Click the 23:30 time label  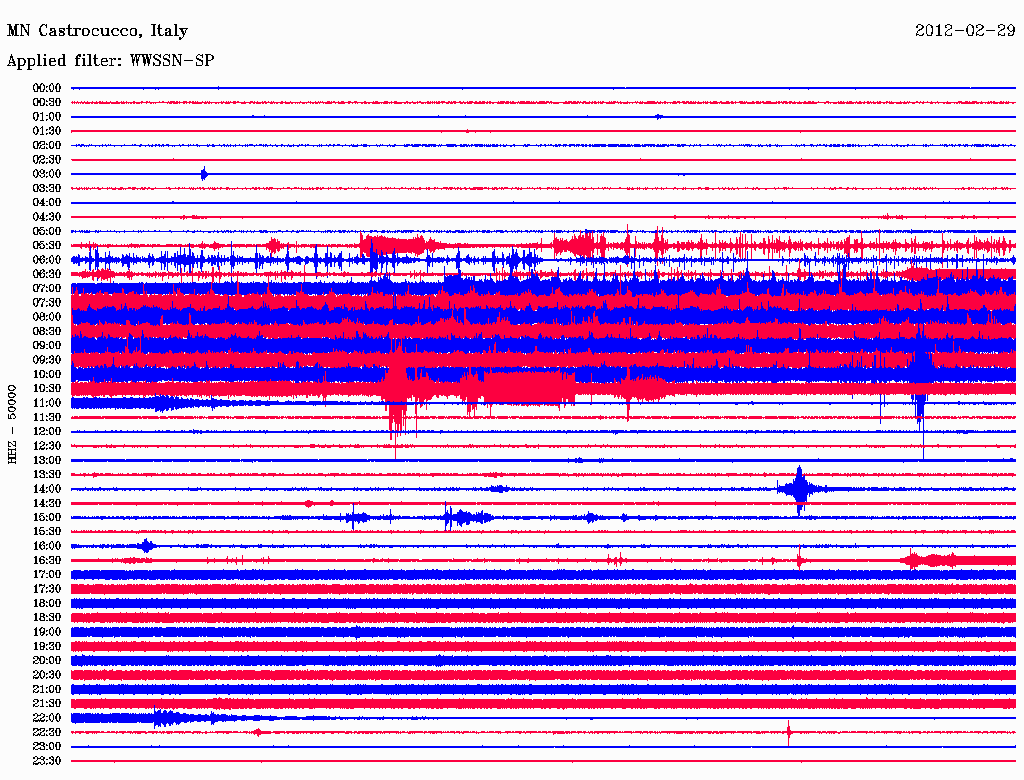47,760
